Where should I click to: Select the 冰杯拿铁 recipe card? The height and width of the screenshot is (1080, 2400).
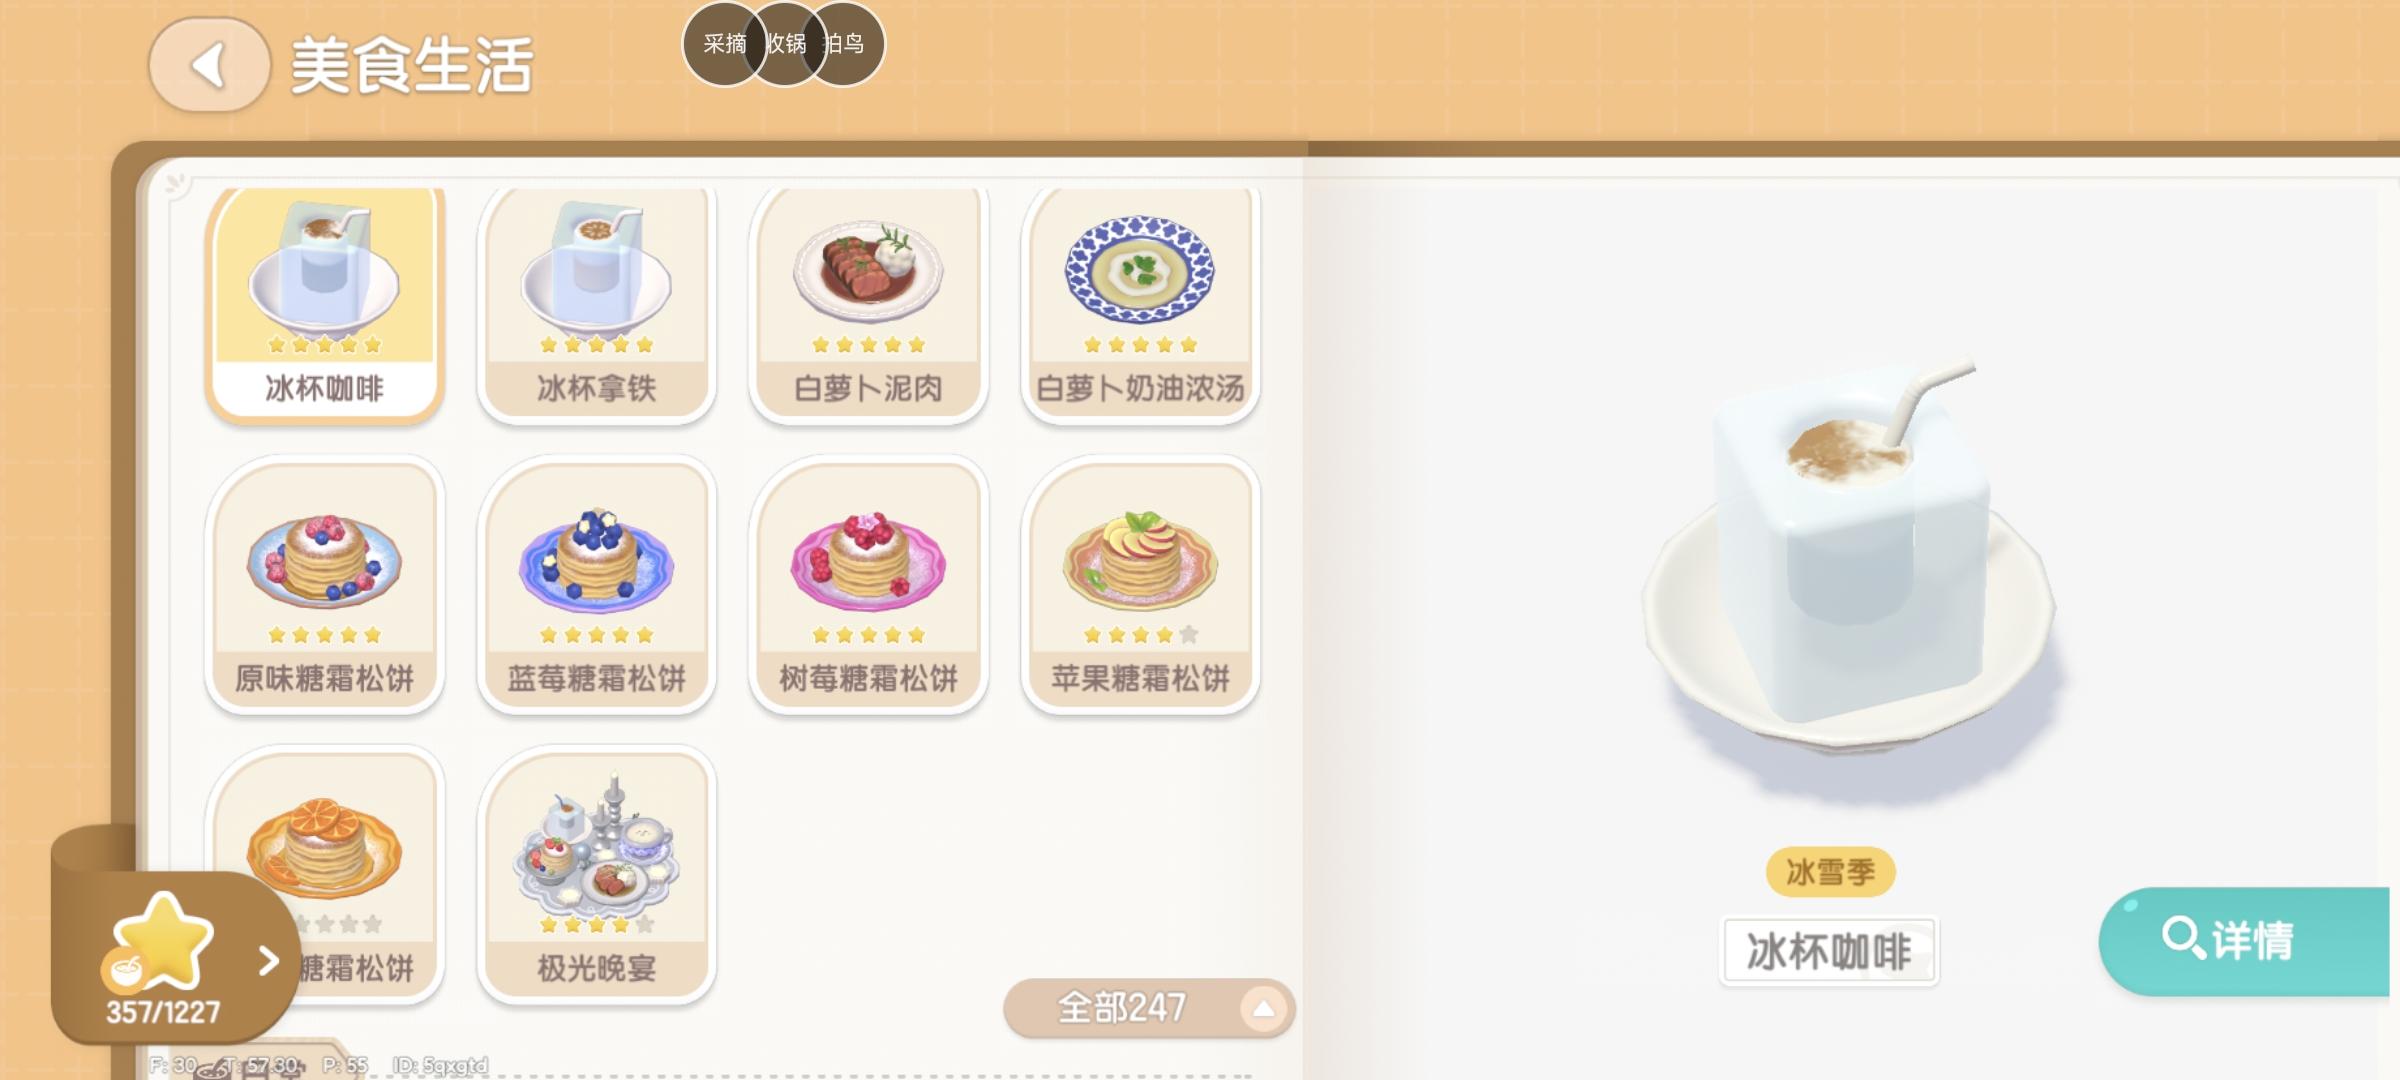point(596,301)
